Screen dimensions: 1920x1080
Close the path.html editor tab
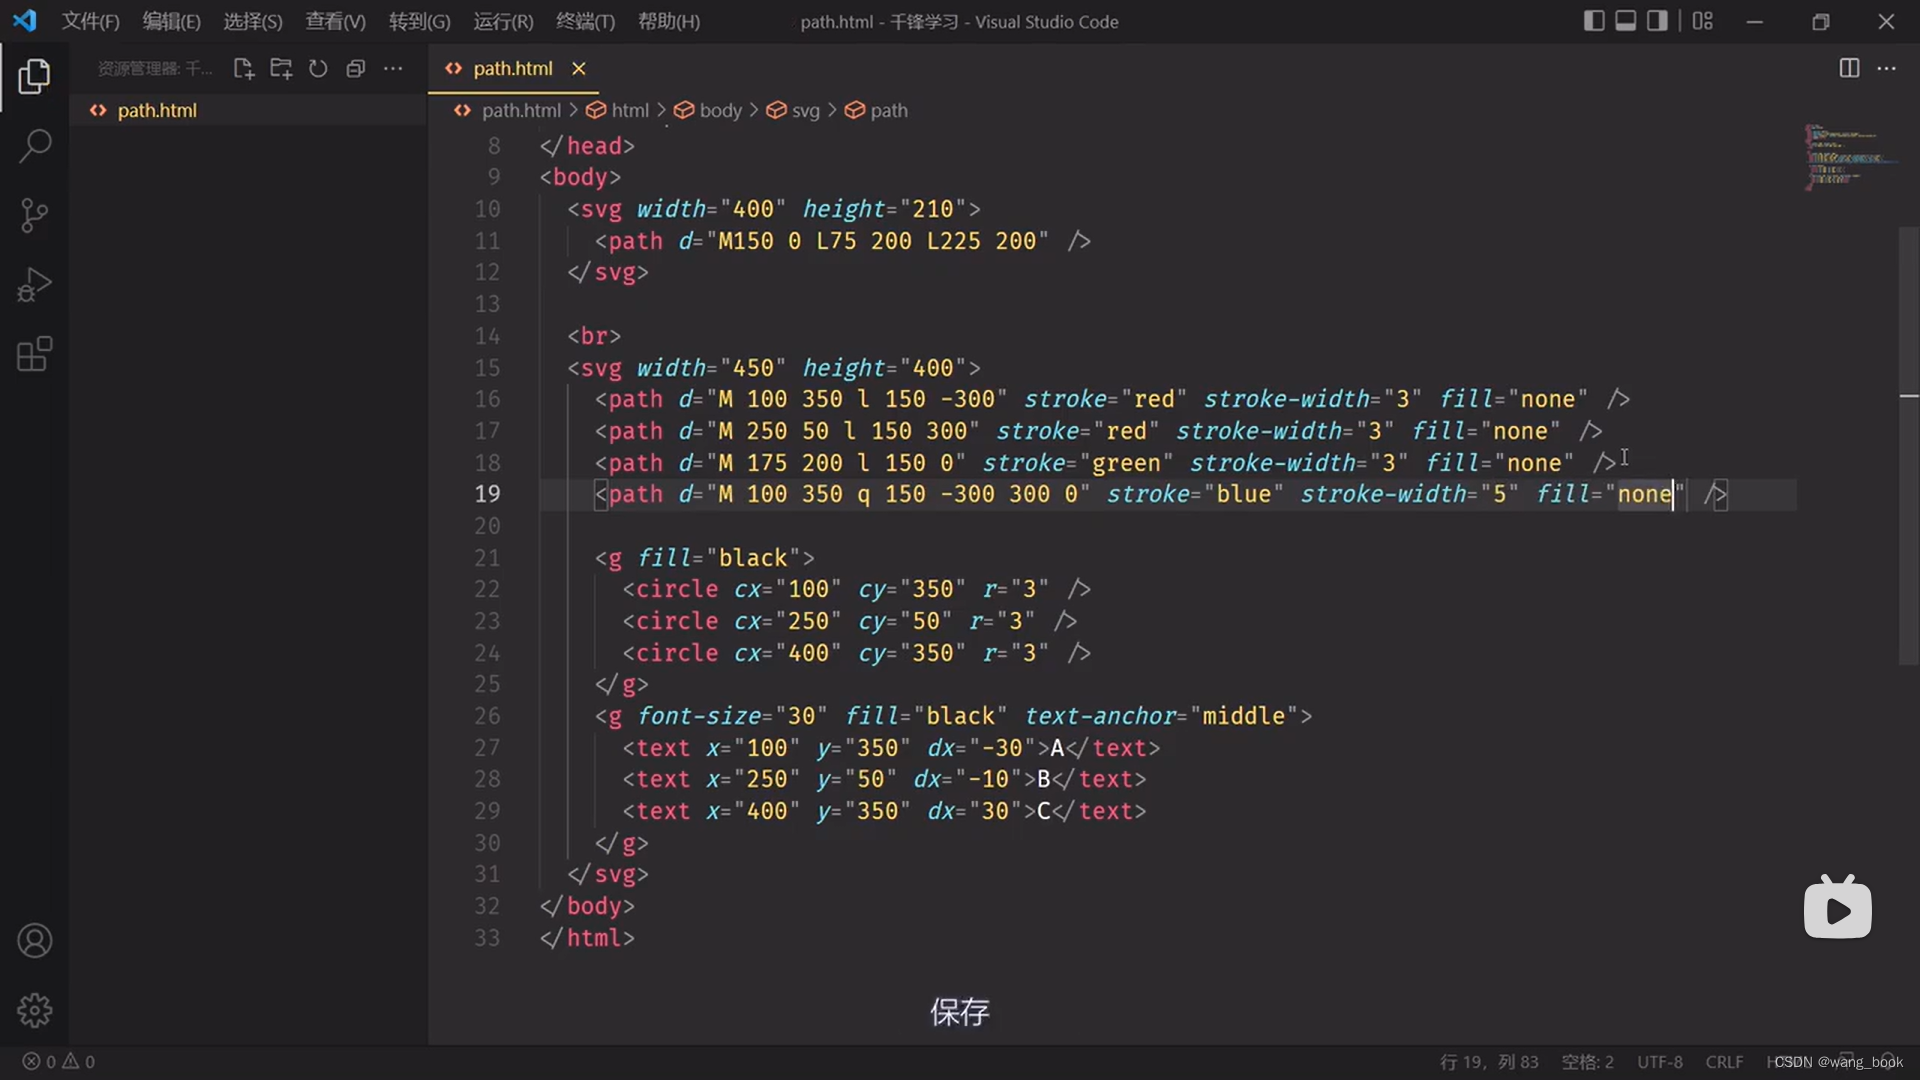click(579, 68)
